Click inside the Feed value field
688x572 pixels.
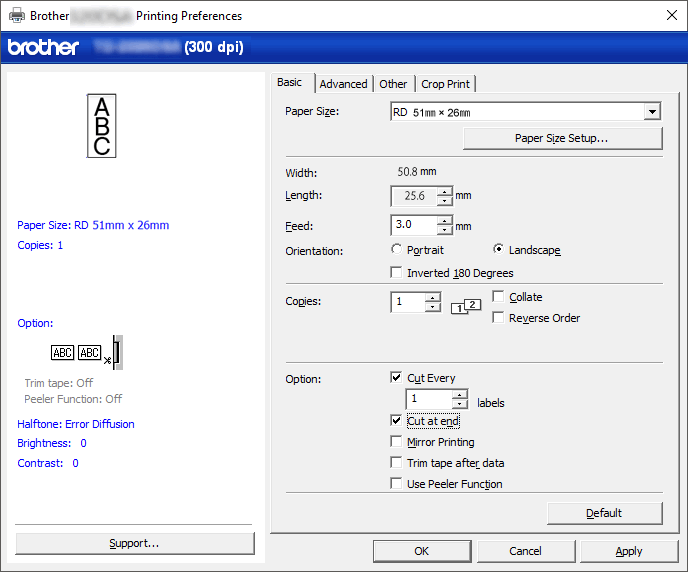point(413,225)
